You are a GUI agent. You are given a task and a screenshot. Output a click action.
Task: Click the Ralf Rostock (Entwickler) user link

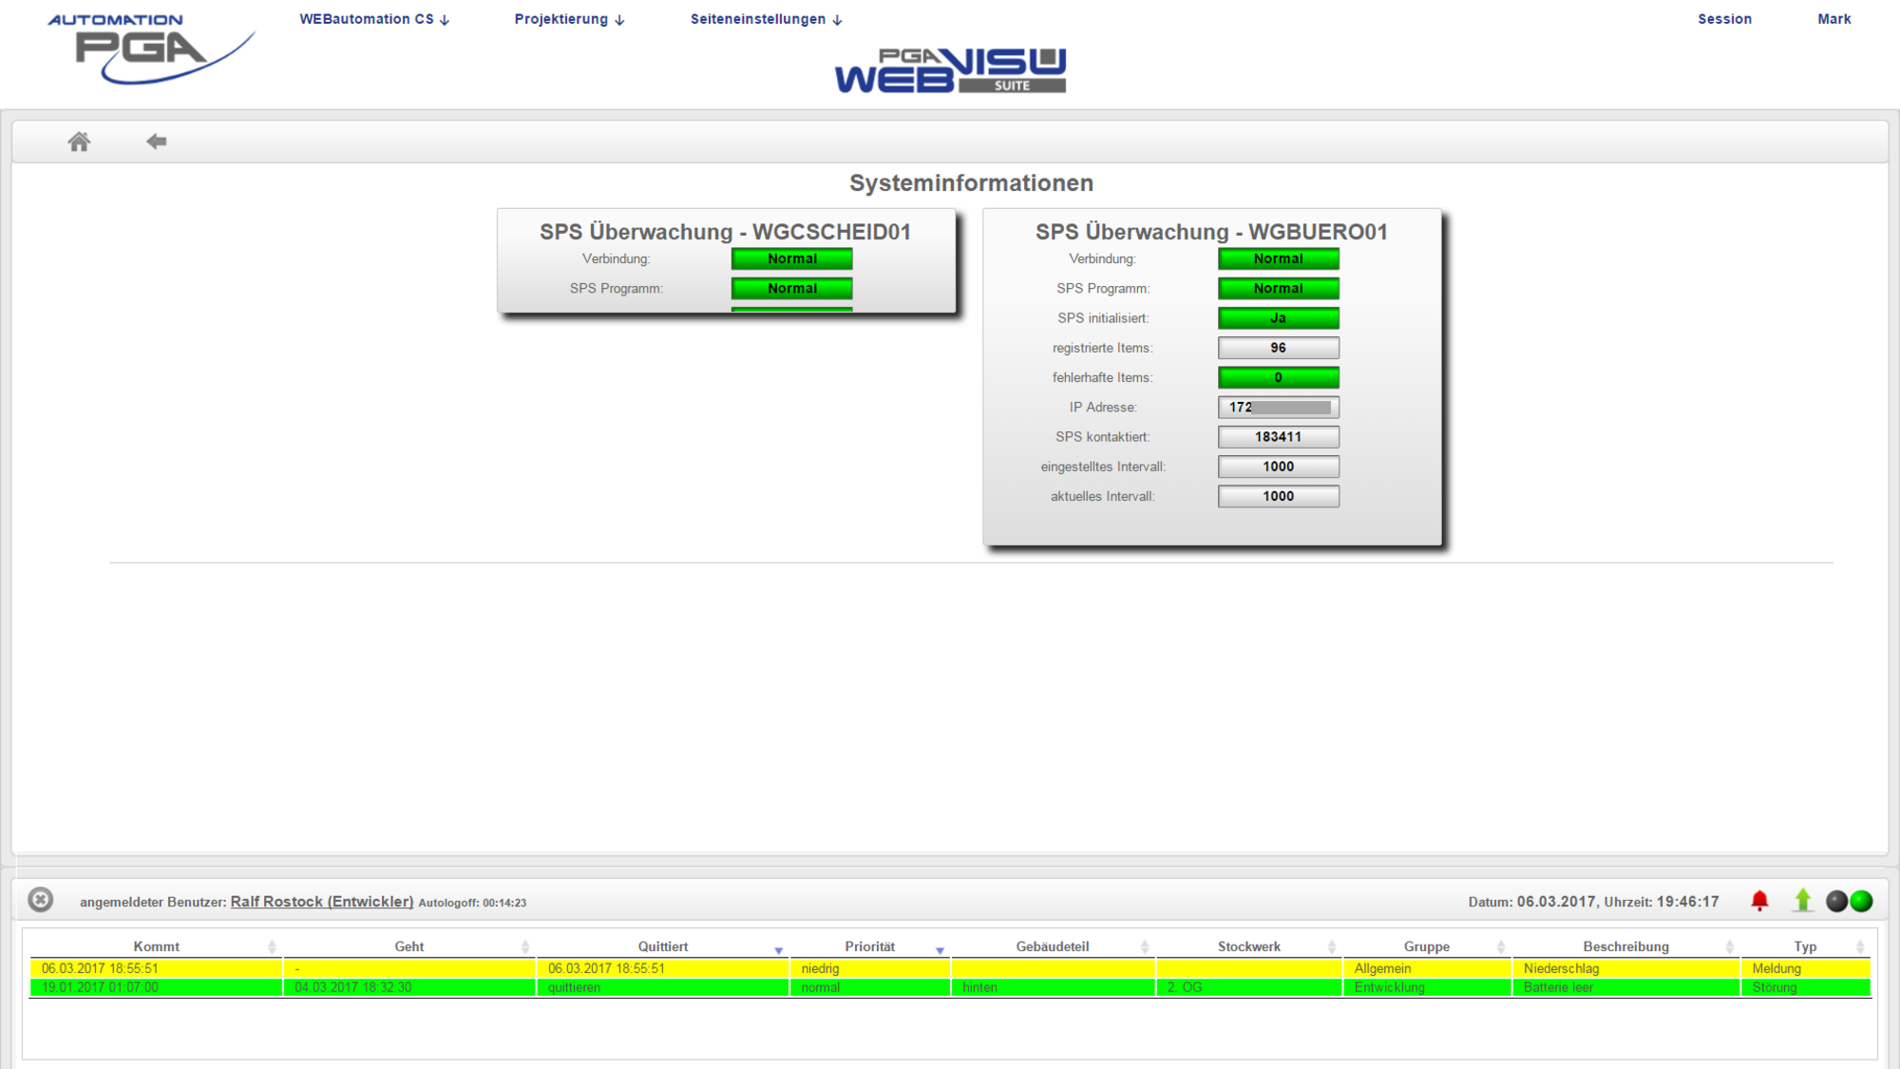tap(321, 902)
